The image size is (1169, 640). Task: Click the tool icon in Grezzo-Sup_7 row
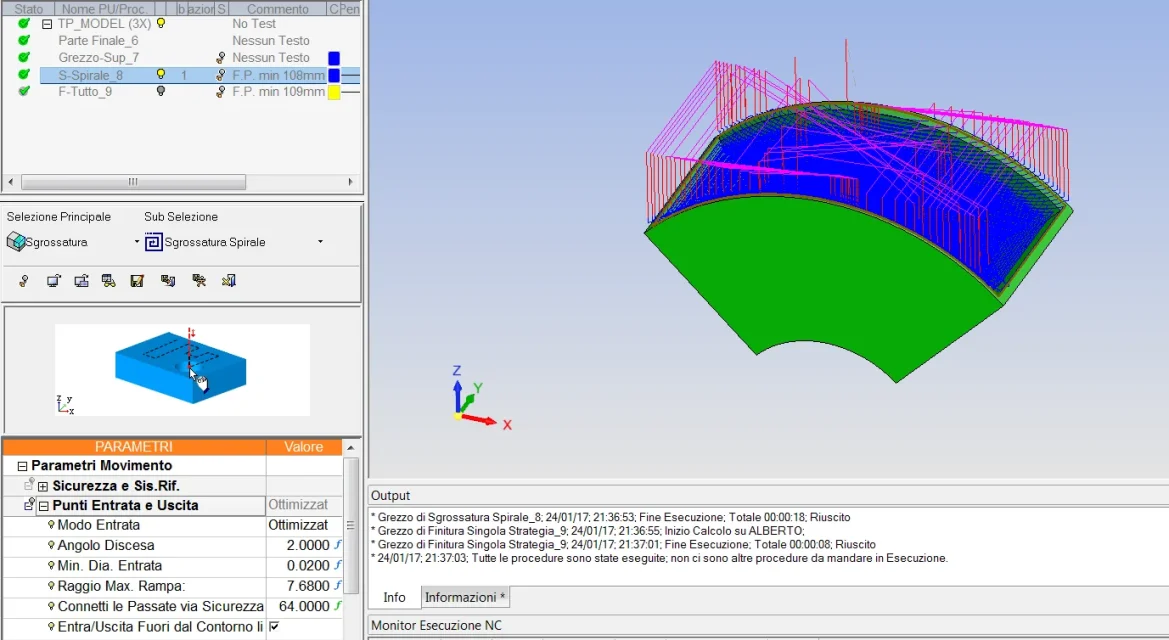click(221, 57)
